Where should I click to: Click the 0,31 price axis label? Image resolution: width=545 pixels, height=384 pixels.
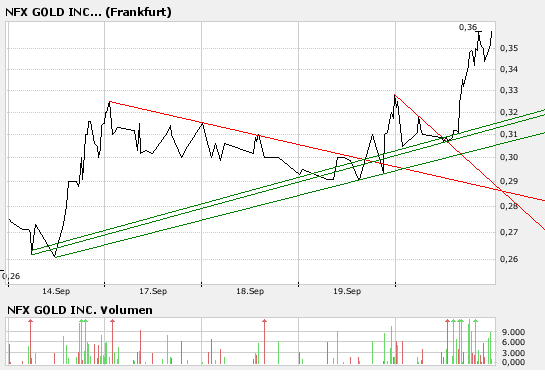509,134
